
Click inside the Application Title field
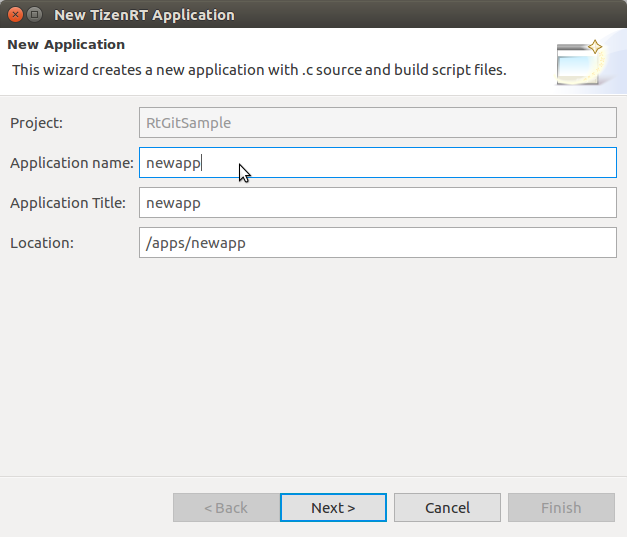coord(377,203)
